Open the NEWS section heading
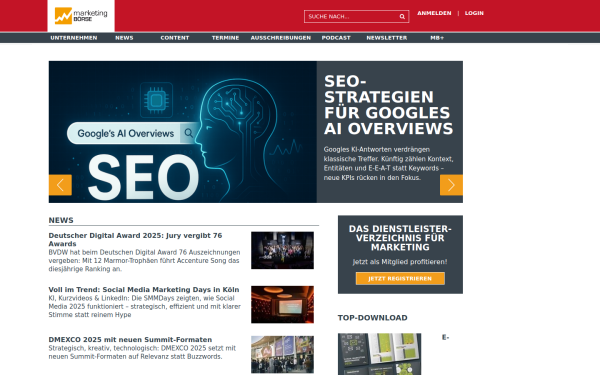Screen dimensions: 600x375 click(x=61, y=220)
